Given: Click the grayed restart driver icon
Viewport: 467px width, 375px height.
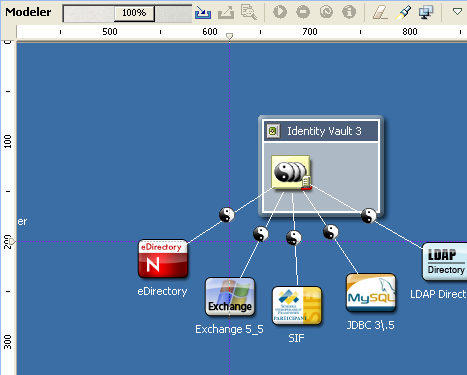Looking at the screenshot, I should coord(326,12).
